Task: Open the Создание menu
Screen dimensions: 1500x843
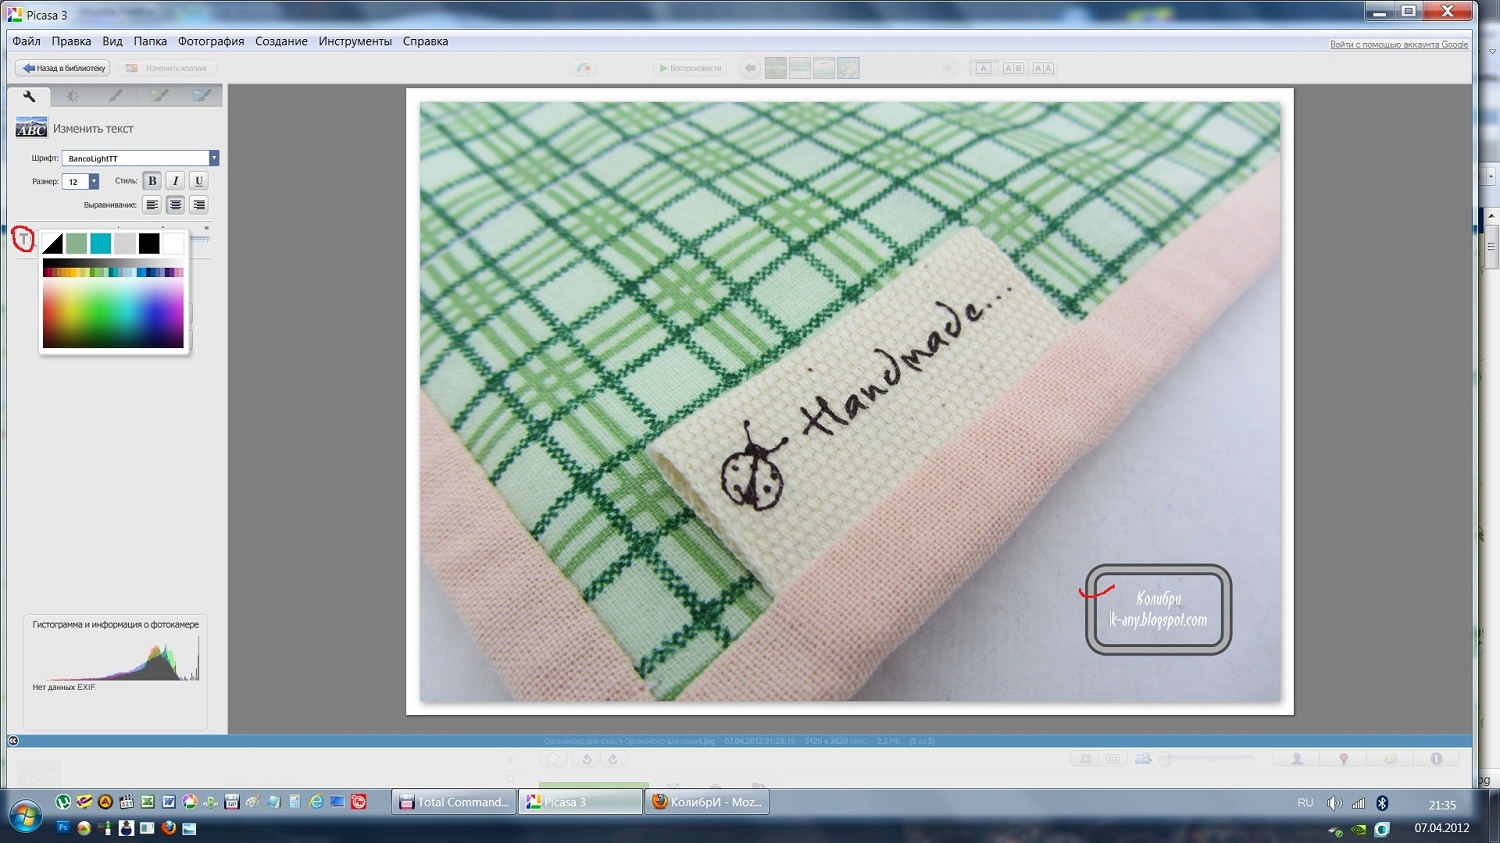Action: coord(281,42)
